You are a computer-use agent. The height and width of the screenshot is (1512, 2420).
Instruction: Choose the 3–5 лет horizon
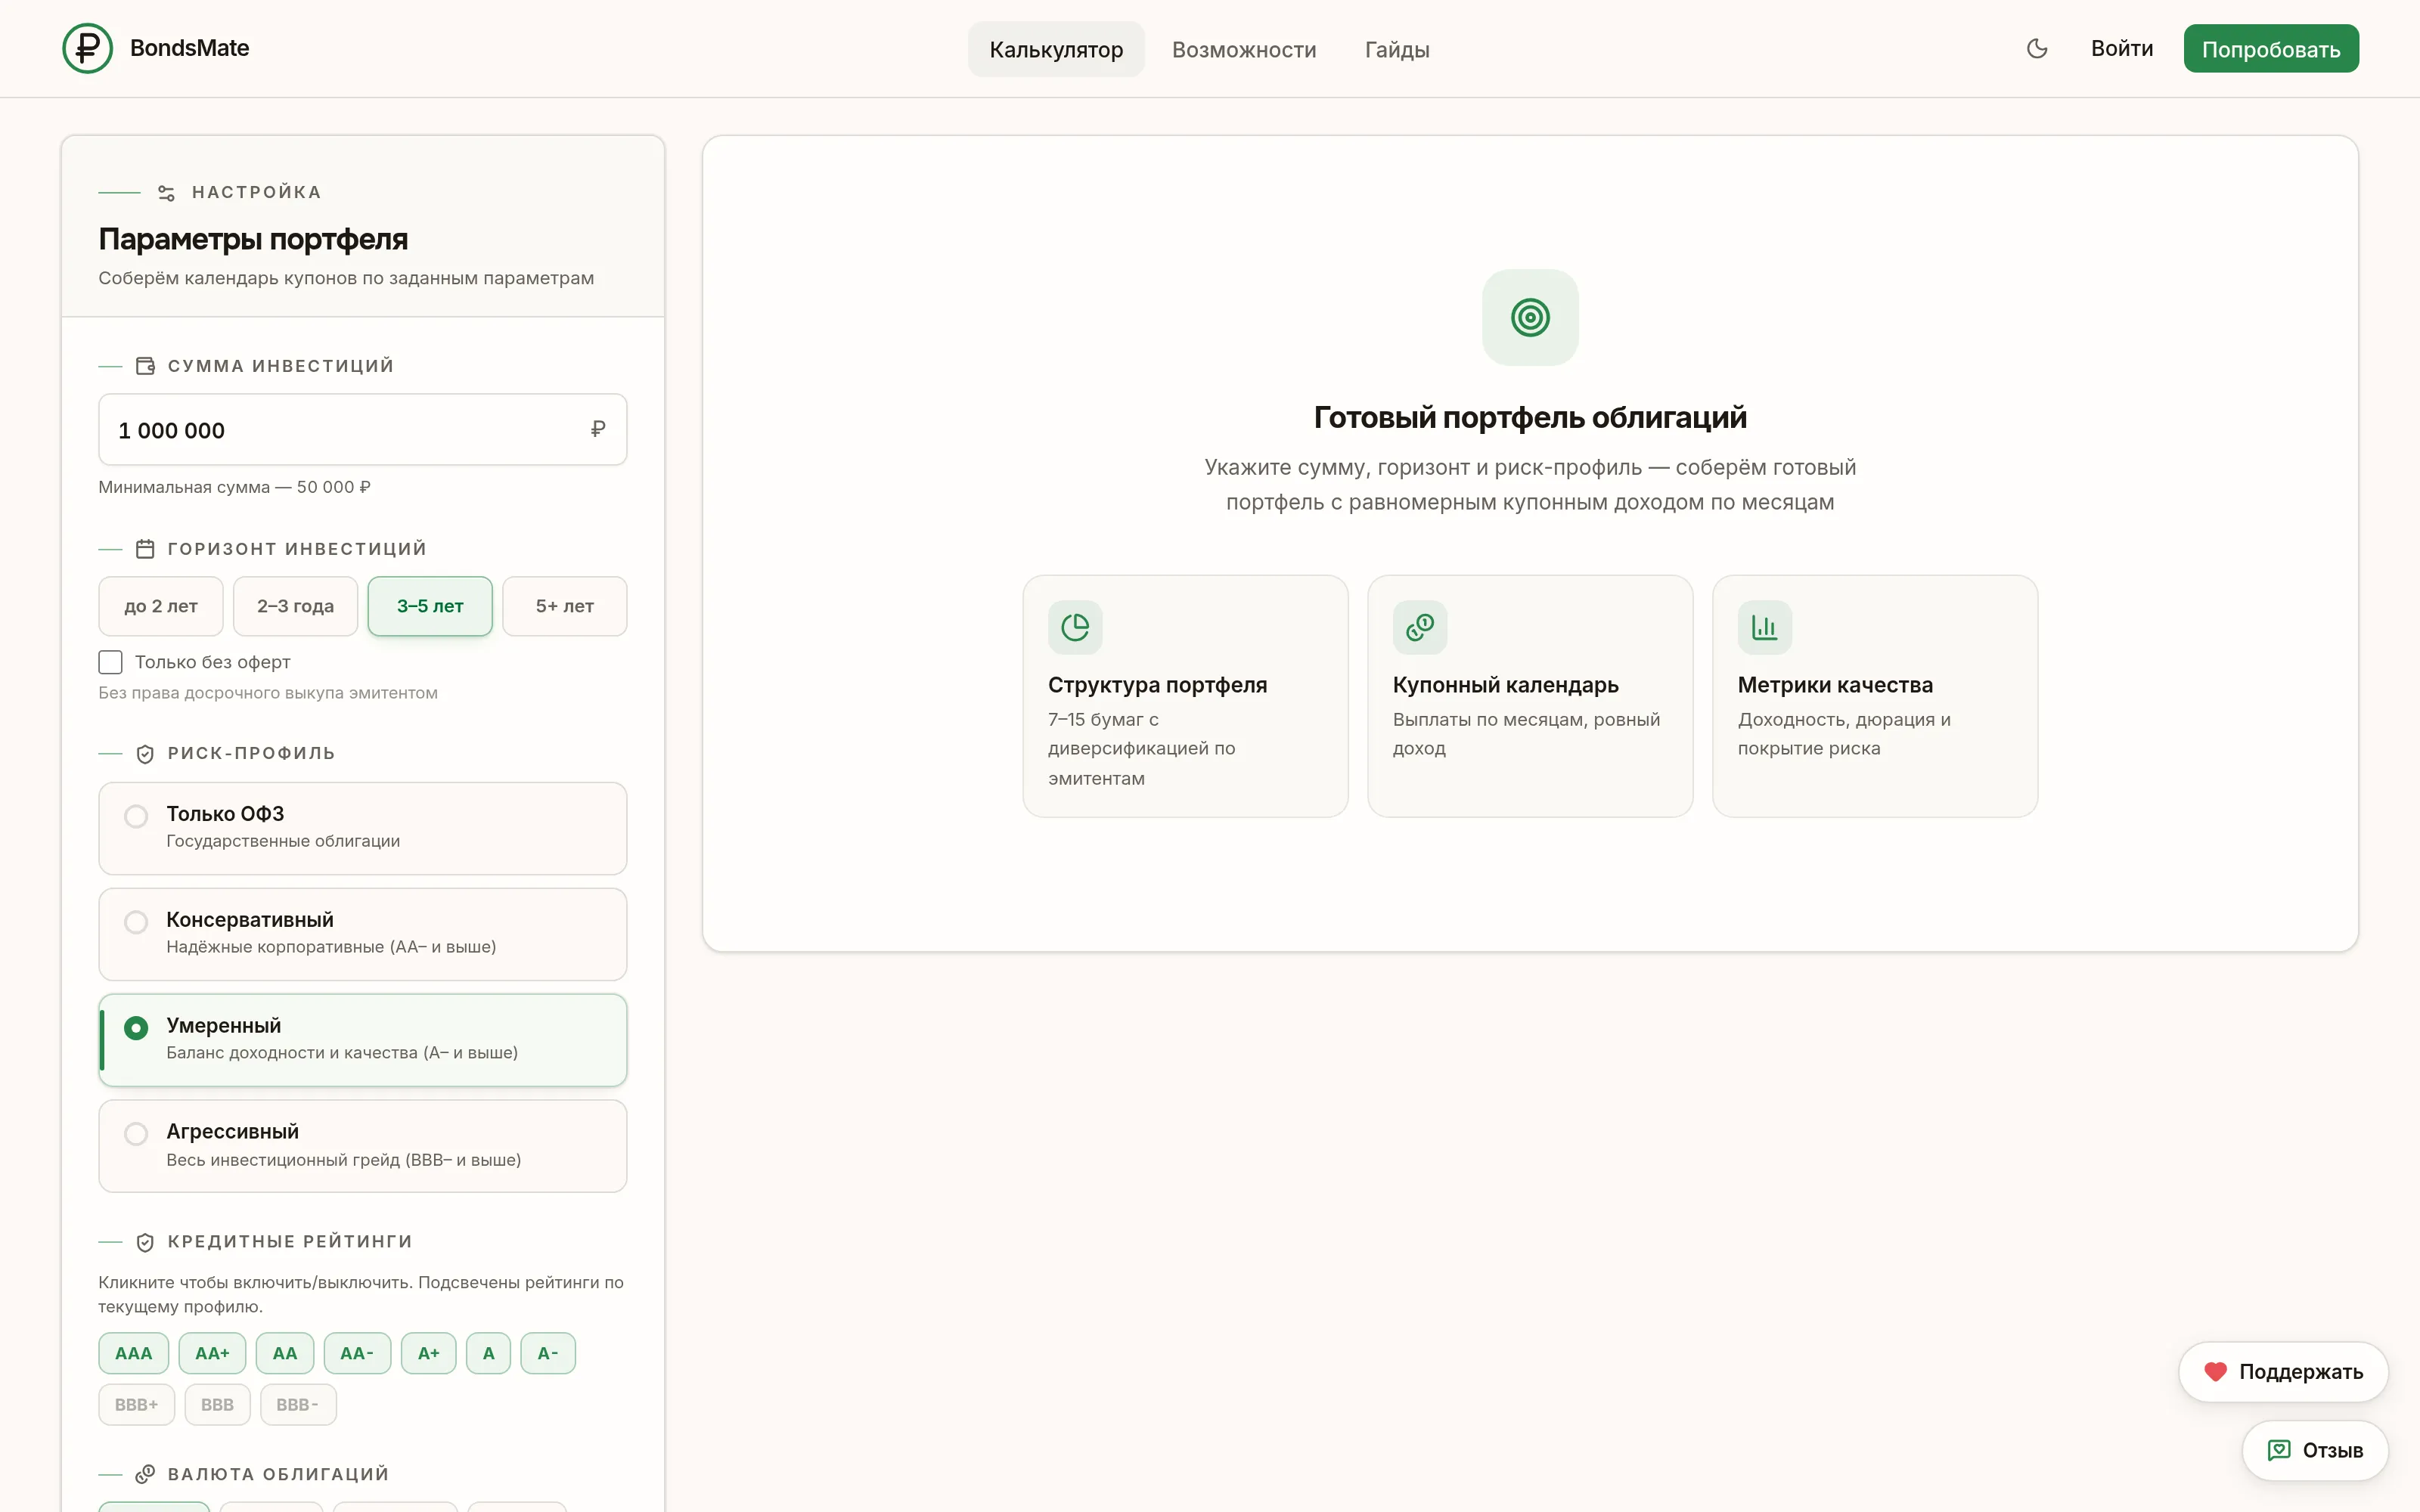coord(430,606)
